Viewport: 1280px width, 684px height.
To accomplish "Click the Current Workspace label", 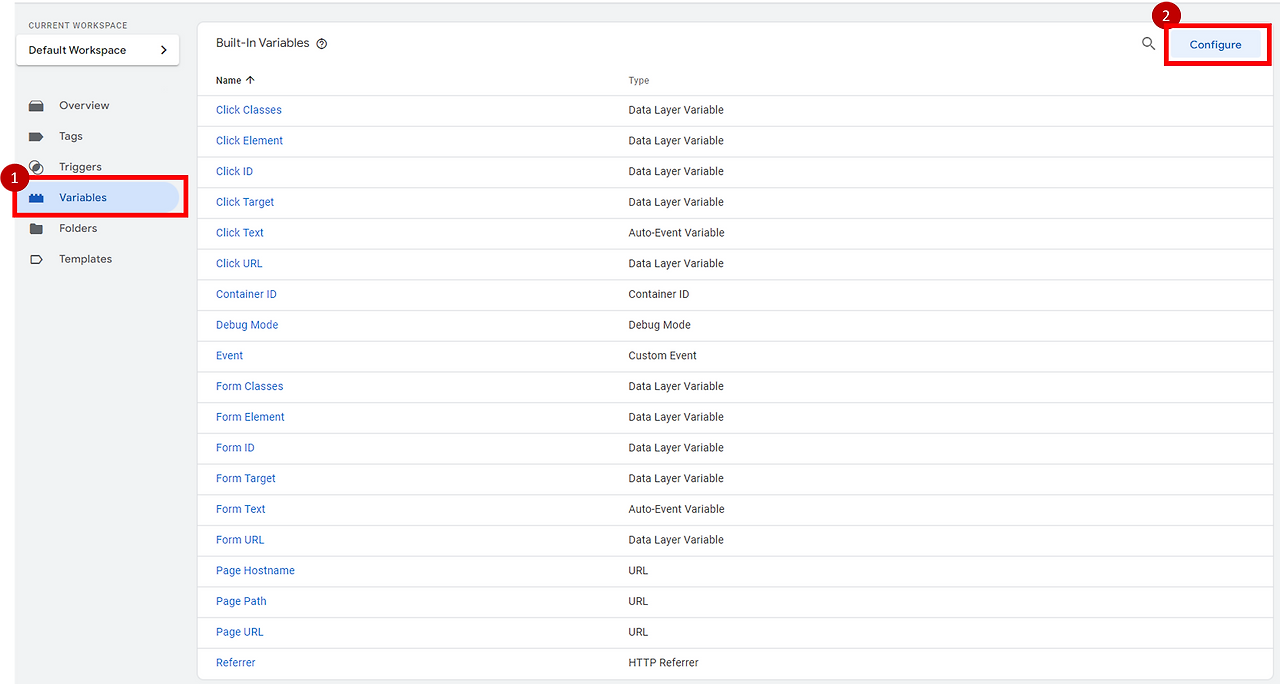I will [x=78, y=25].
